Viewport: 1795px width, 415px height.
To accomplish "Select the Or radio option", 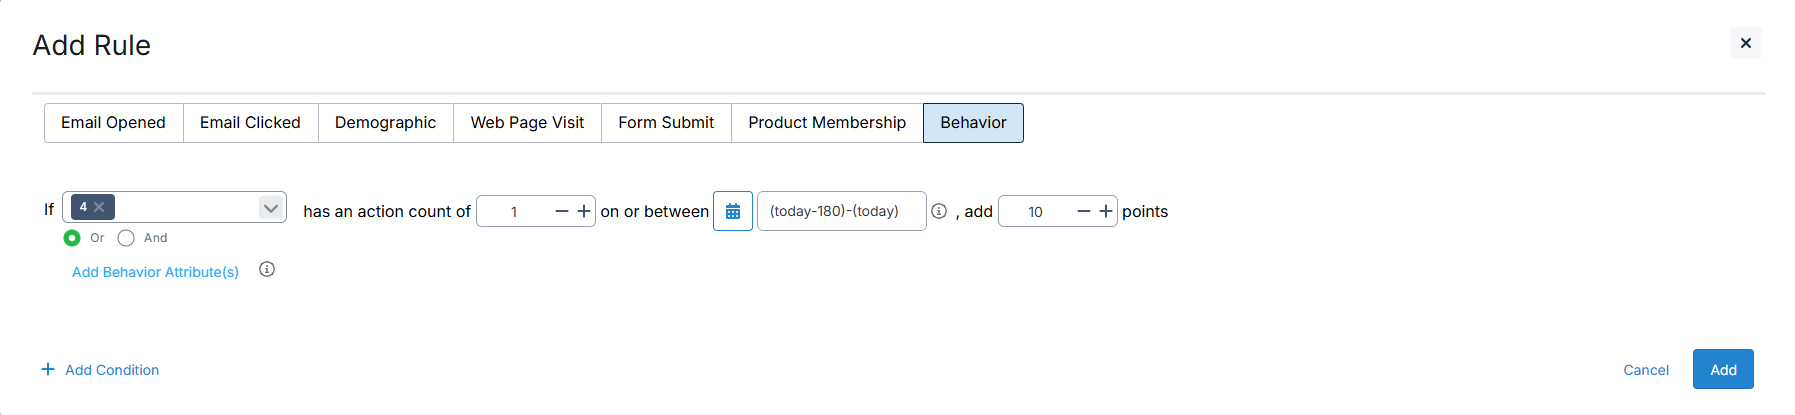I will 72,238.
